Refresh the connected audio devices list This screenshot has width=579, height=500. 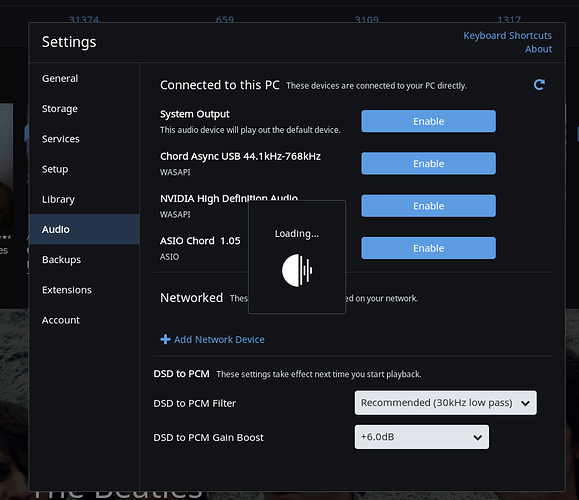coord(539,85)
